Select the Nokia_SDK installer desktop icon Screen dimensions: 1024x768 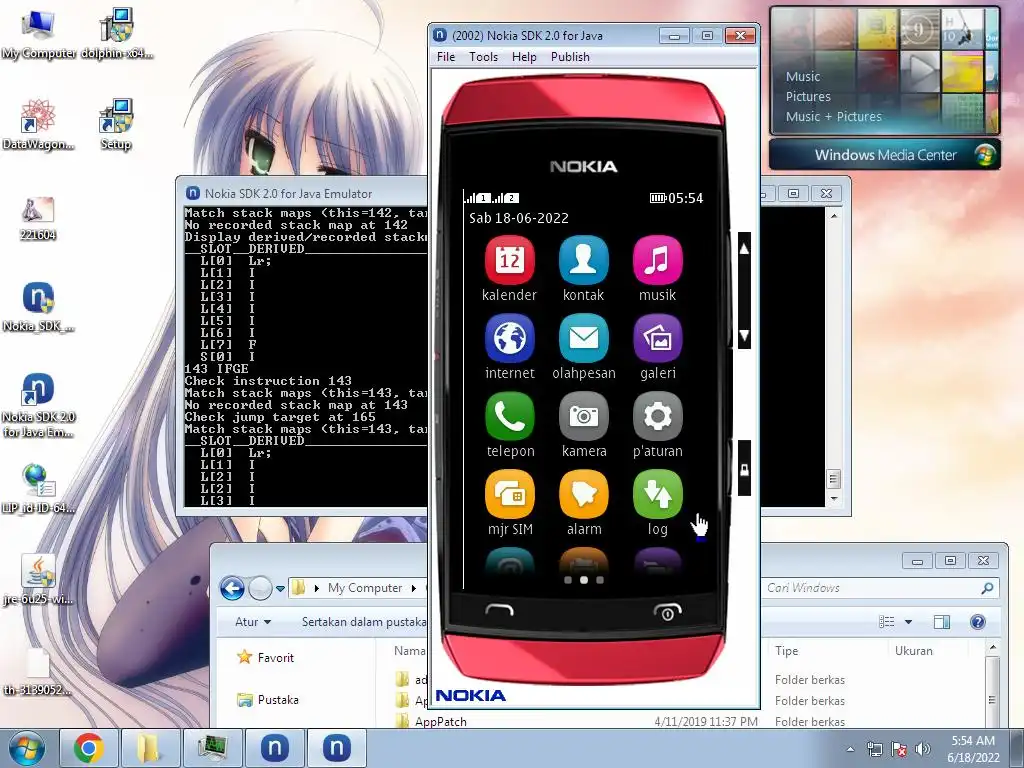38,307
